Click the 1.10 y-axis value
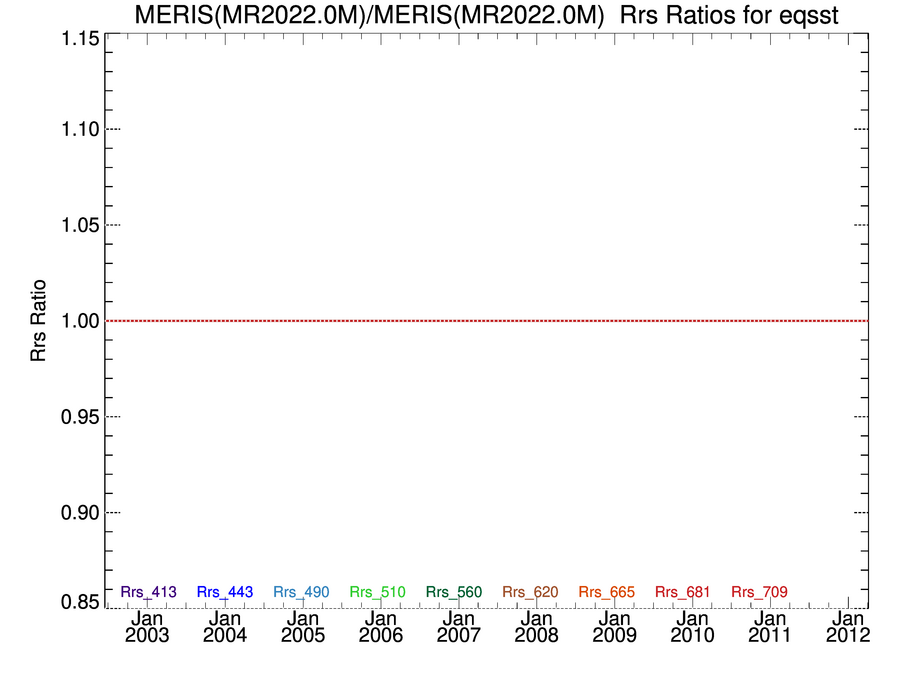This screenshot has width=900, height=675. point(80,129)
